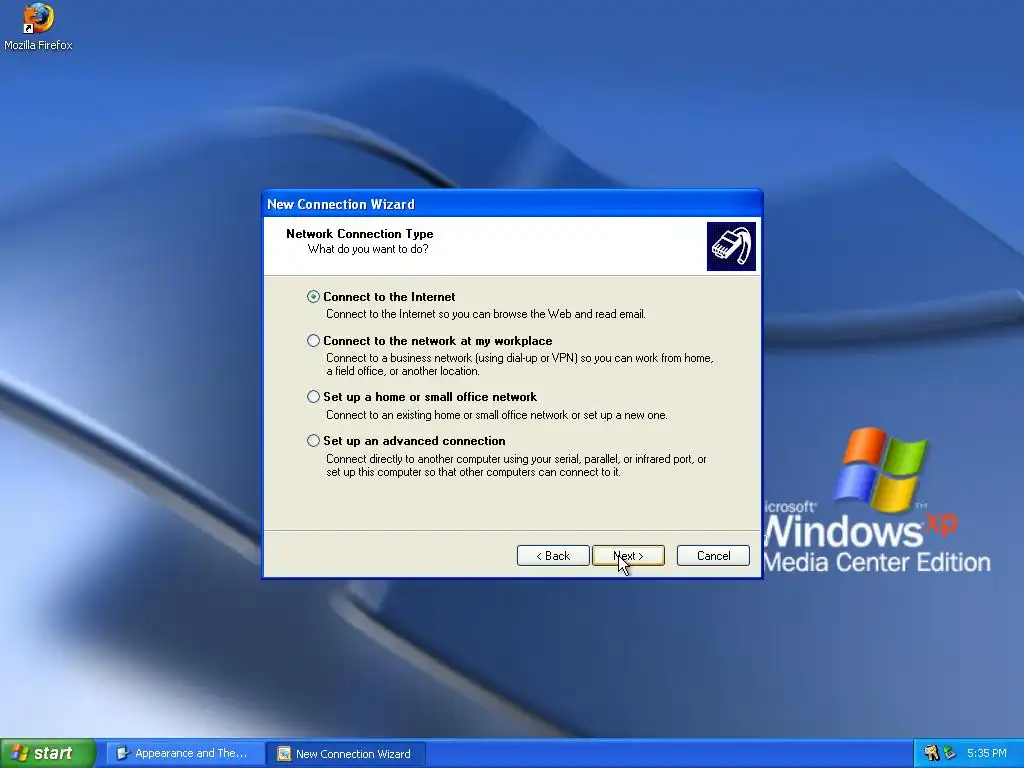Image resolution: width=1024 pixels, height=768 pixels.
Task: Click 'What do you want to do?' text
Action: coord(368,249)
